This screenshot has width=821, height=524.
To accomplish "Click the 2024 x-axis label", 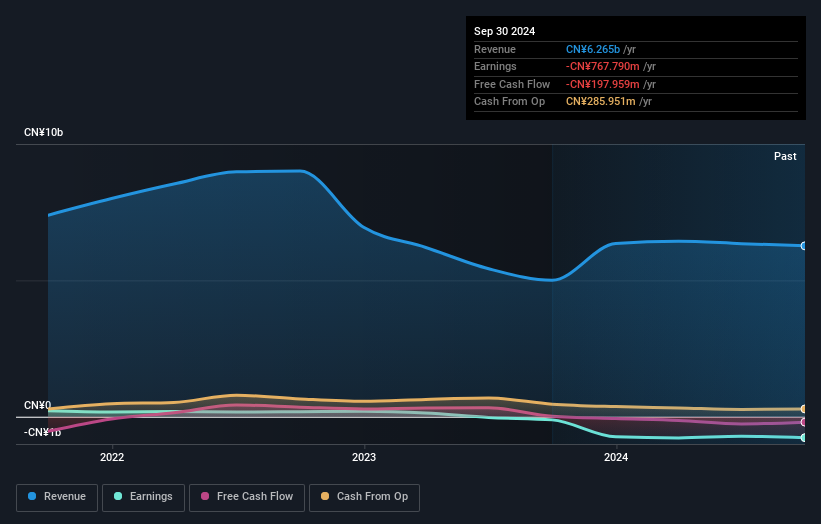I will coord(616,457).
